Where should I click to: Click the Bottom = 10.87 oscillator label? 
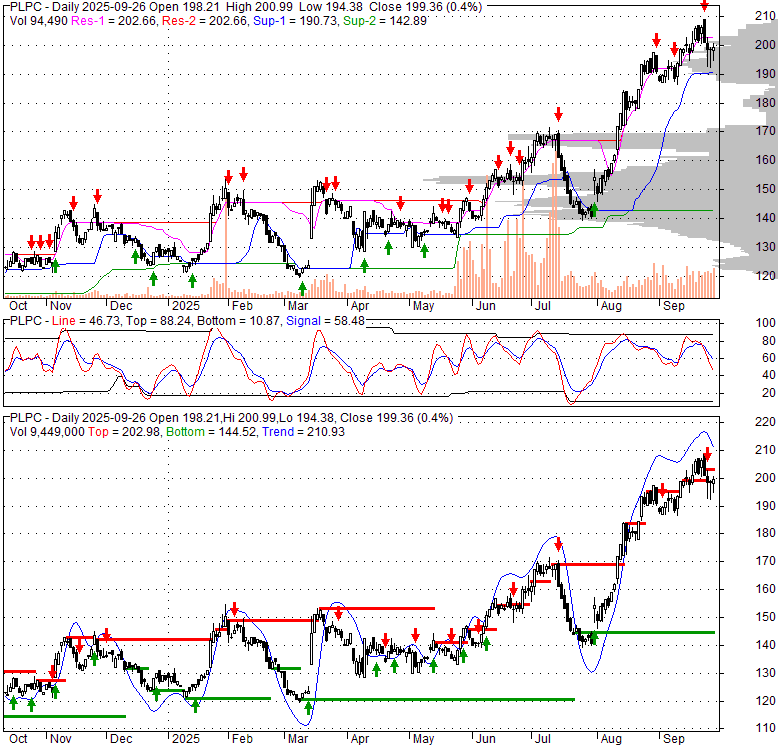tap(238, 321)
